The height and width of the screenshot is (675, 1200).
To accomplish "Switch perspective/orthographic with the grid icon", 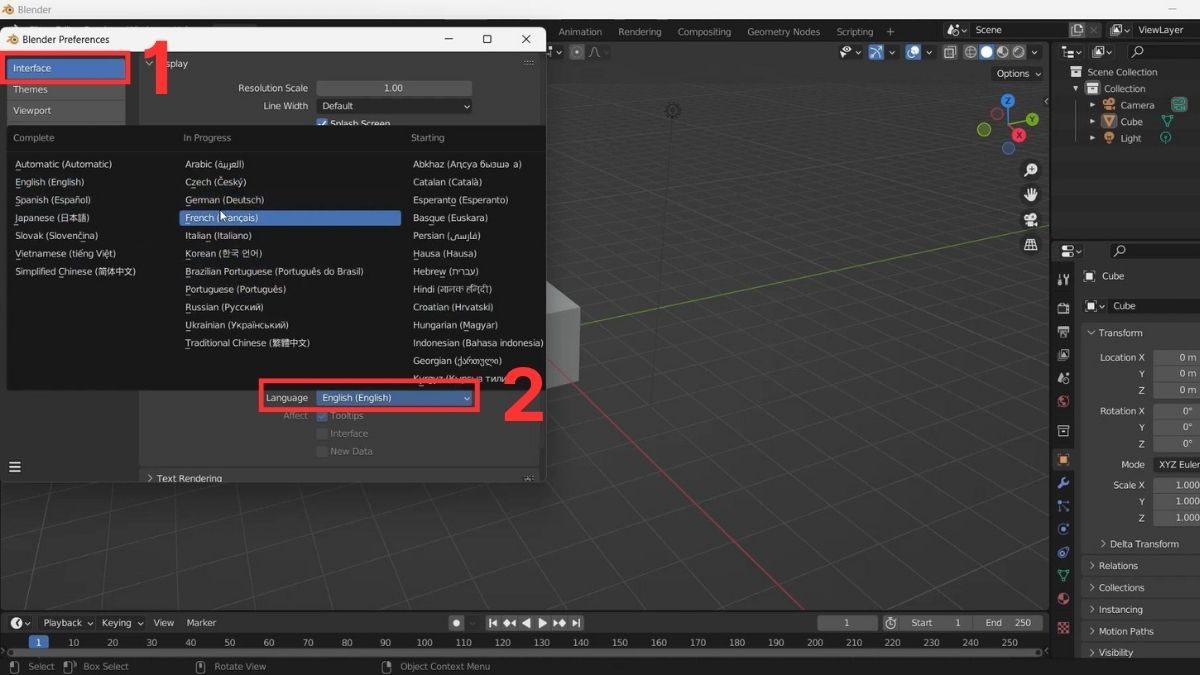I will 1030,245.
